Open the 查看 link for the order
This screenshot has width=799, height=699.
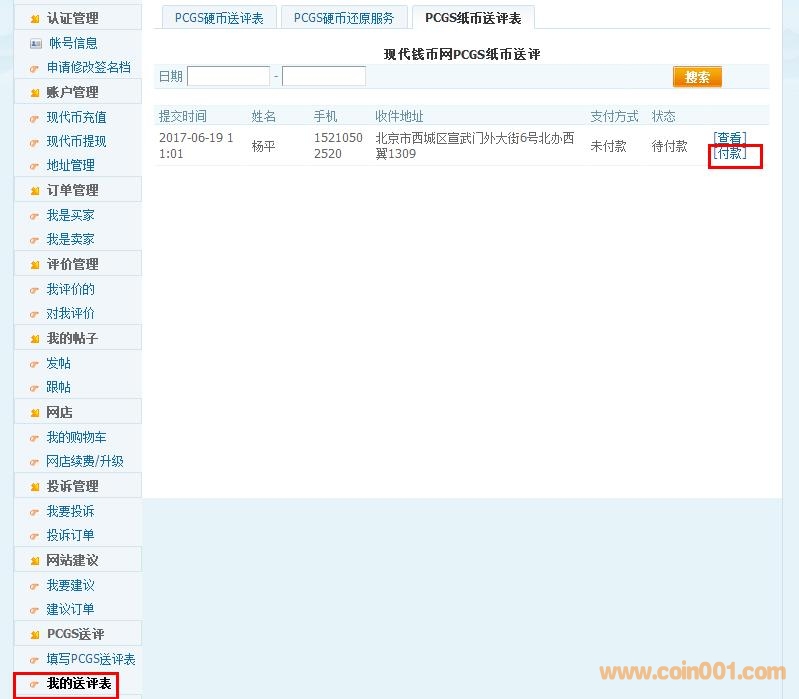coord(729,138)
